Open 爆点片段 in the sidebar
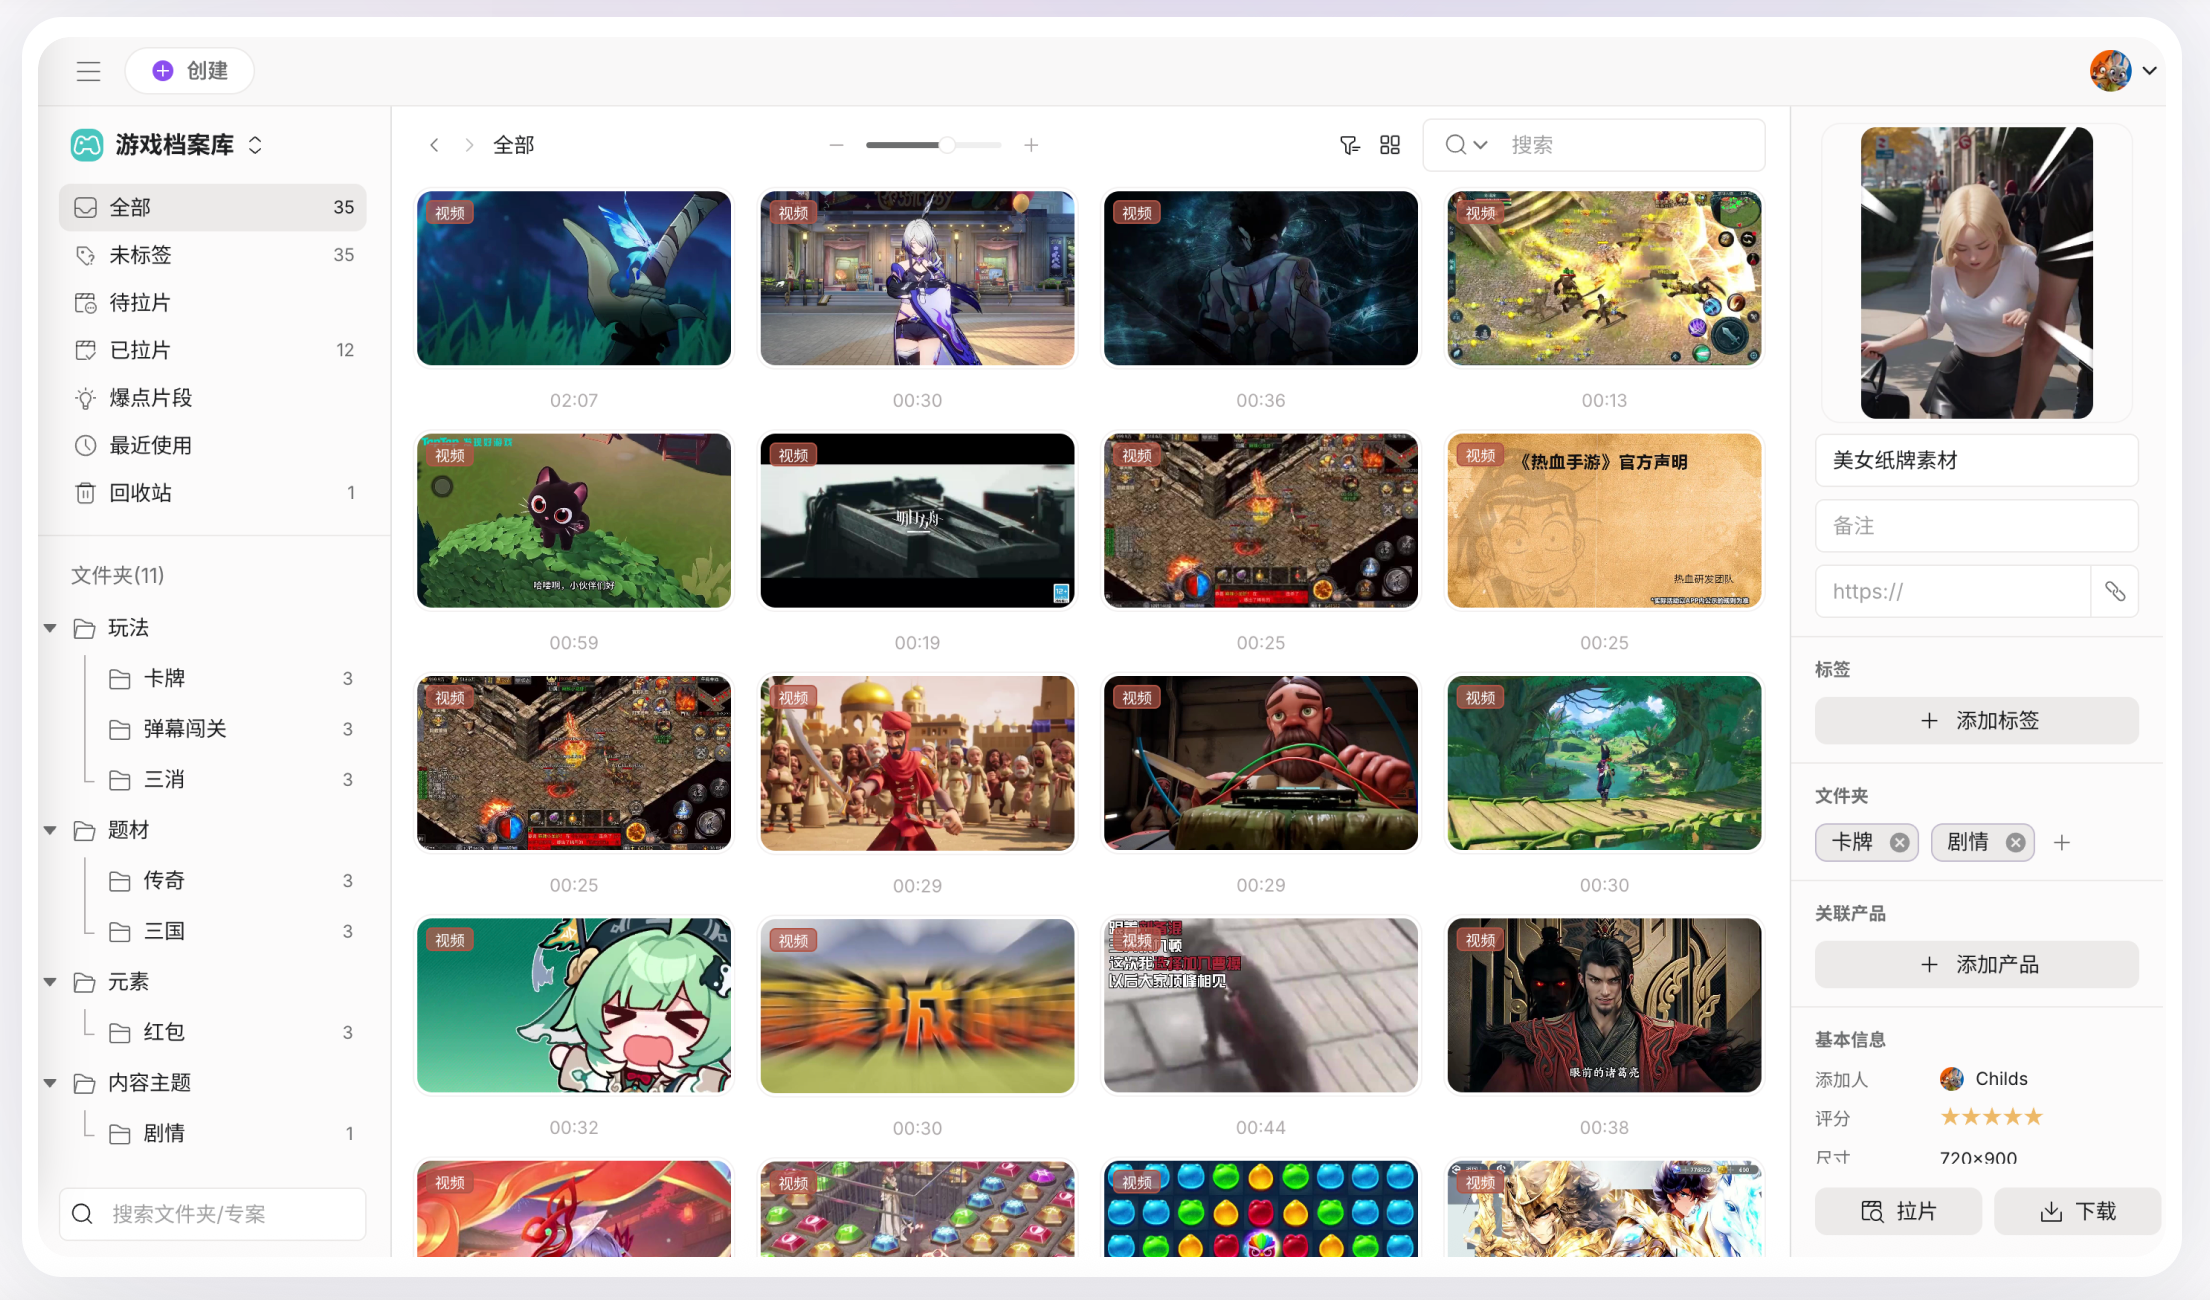2210x1300 pixels. pyautogui.click(x=150, y=398)
